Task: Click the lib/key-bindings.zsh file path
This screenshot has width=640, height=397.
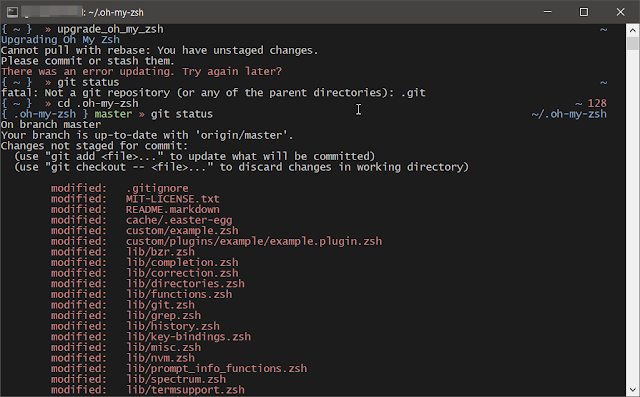Action: tap(188, 337)
